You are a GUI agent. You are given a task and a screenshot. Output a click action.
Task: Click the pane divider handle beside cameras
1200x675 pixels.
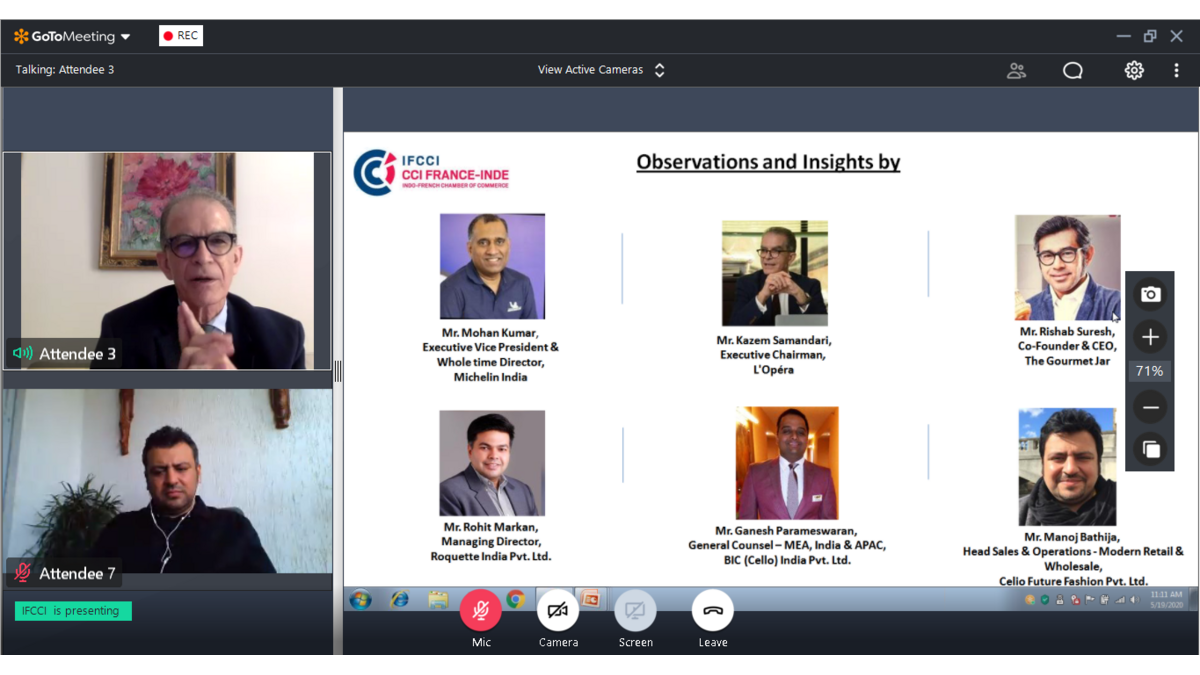tap(338, 371)
